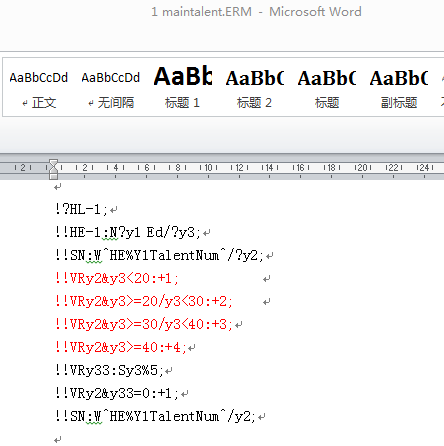Image resolution: width=444 pixels, height=446 pixels.
Task: Click the first-line indent marker on ruler
Action: (53, 163)
